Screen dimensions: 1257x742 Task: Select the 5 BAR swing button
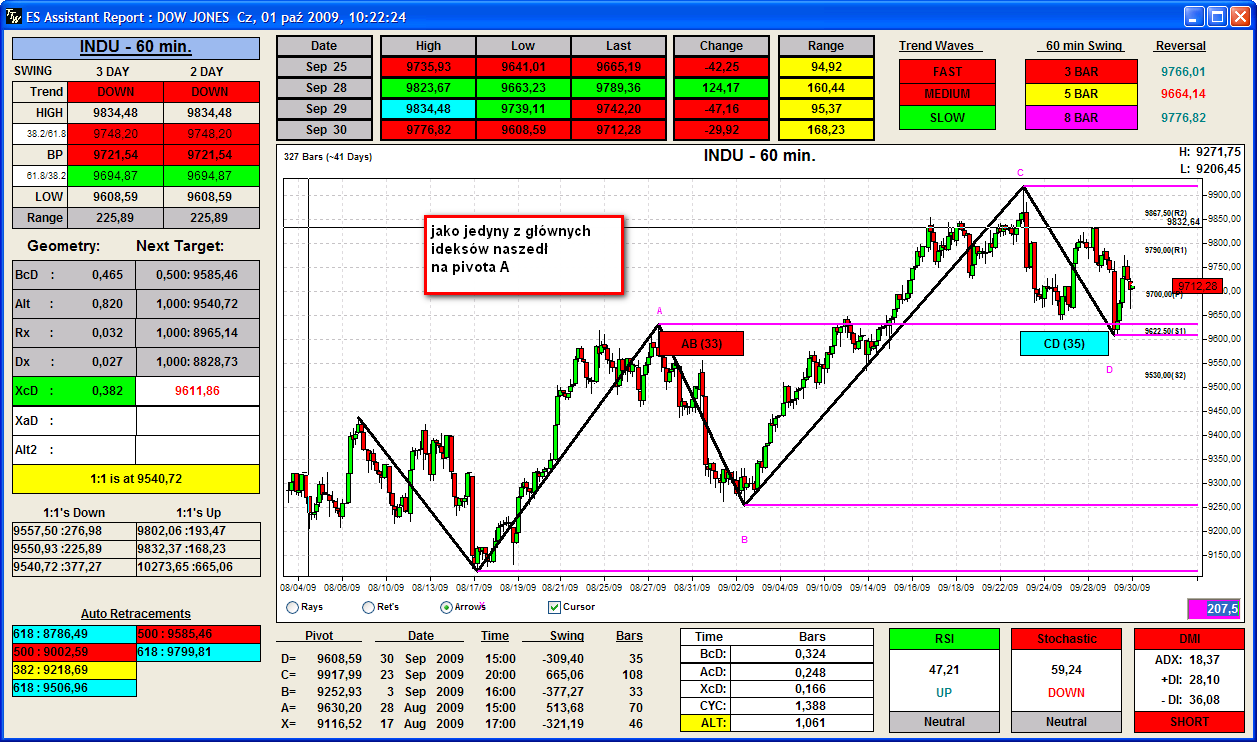pyautogui.click(x=1081, y=94)
